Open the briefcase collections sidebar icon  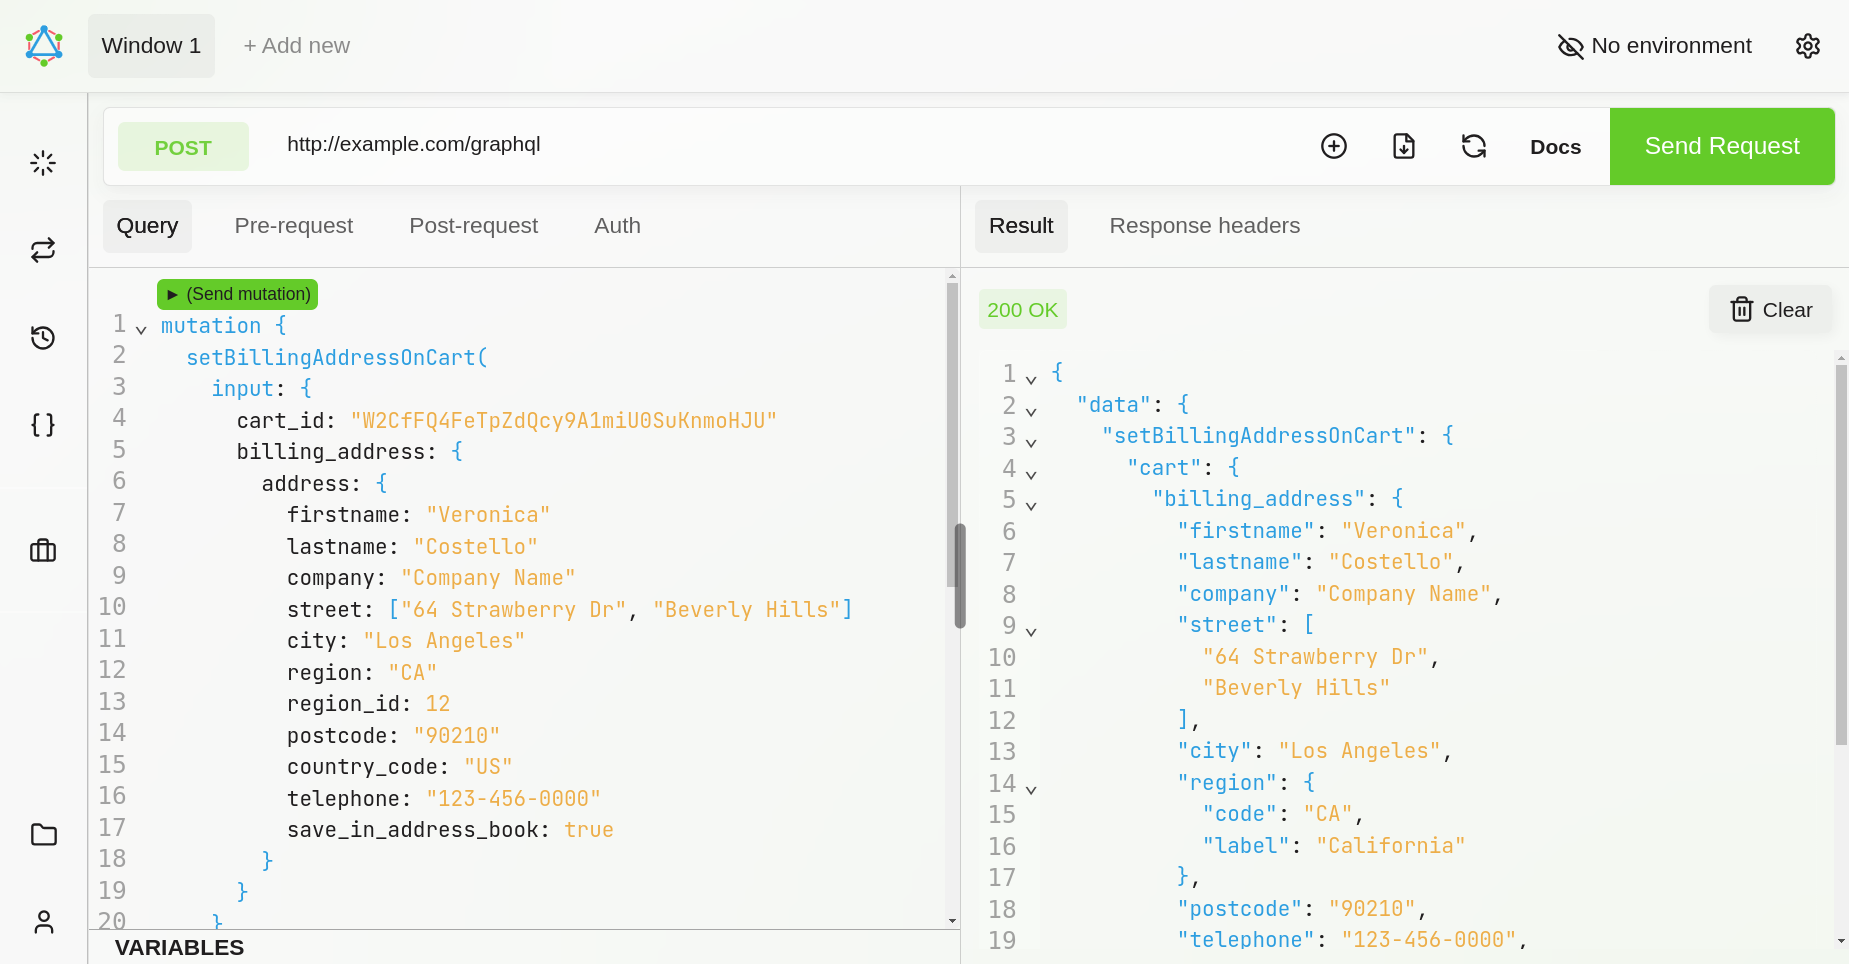click(43, 551)
